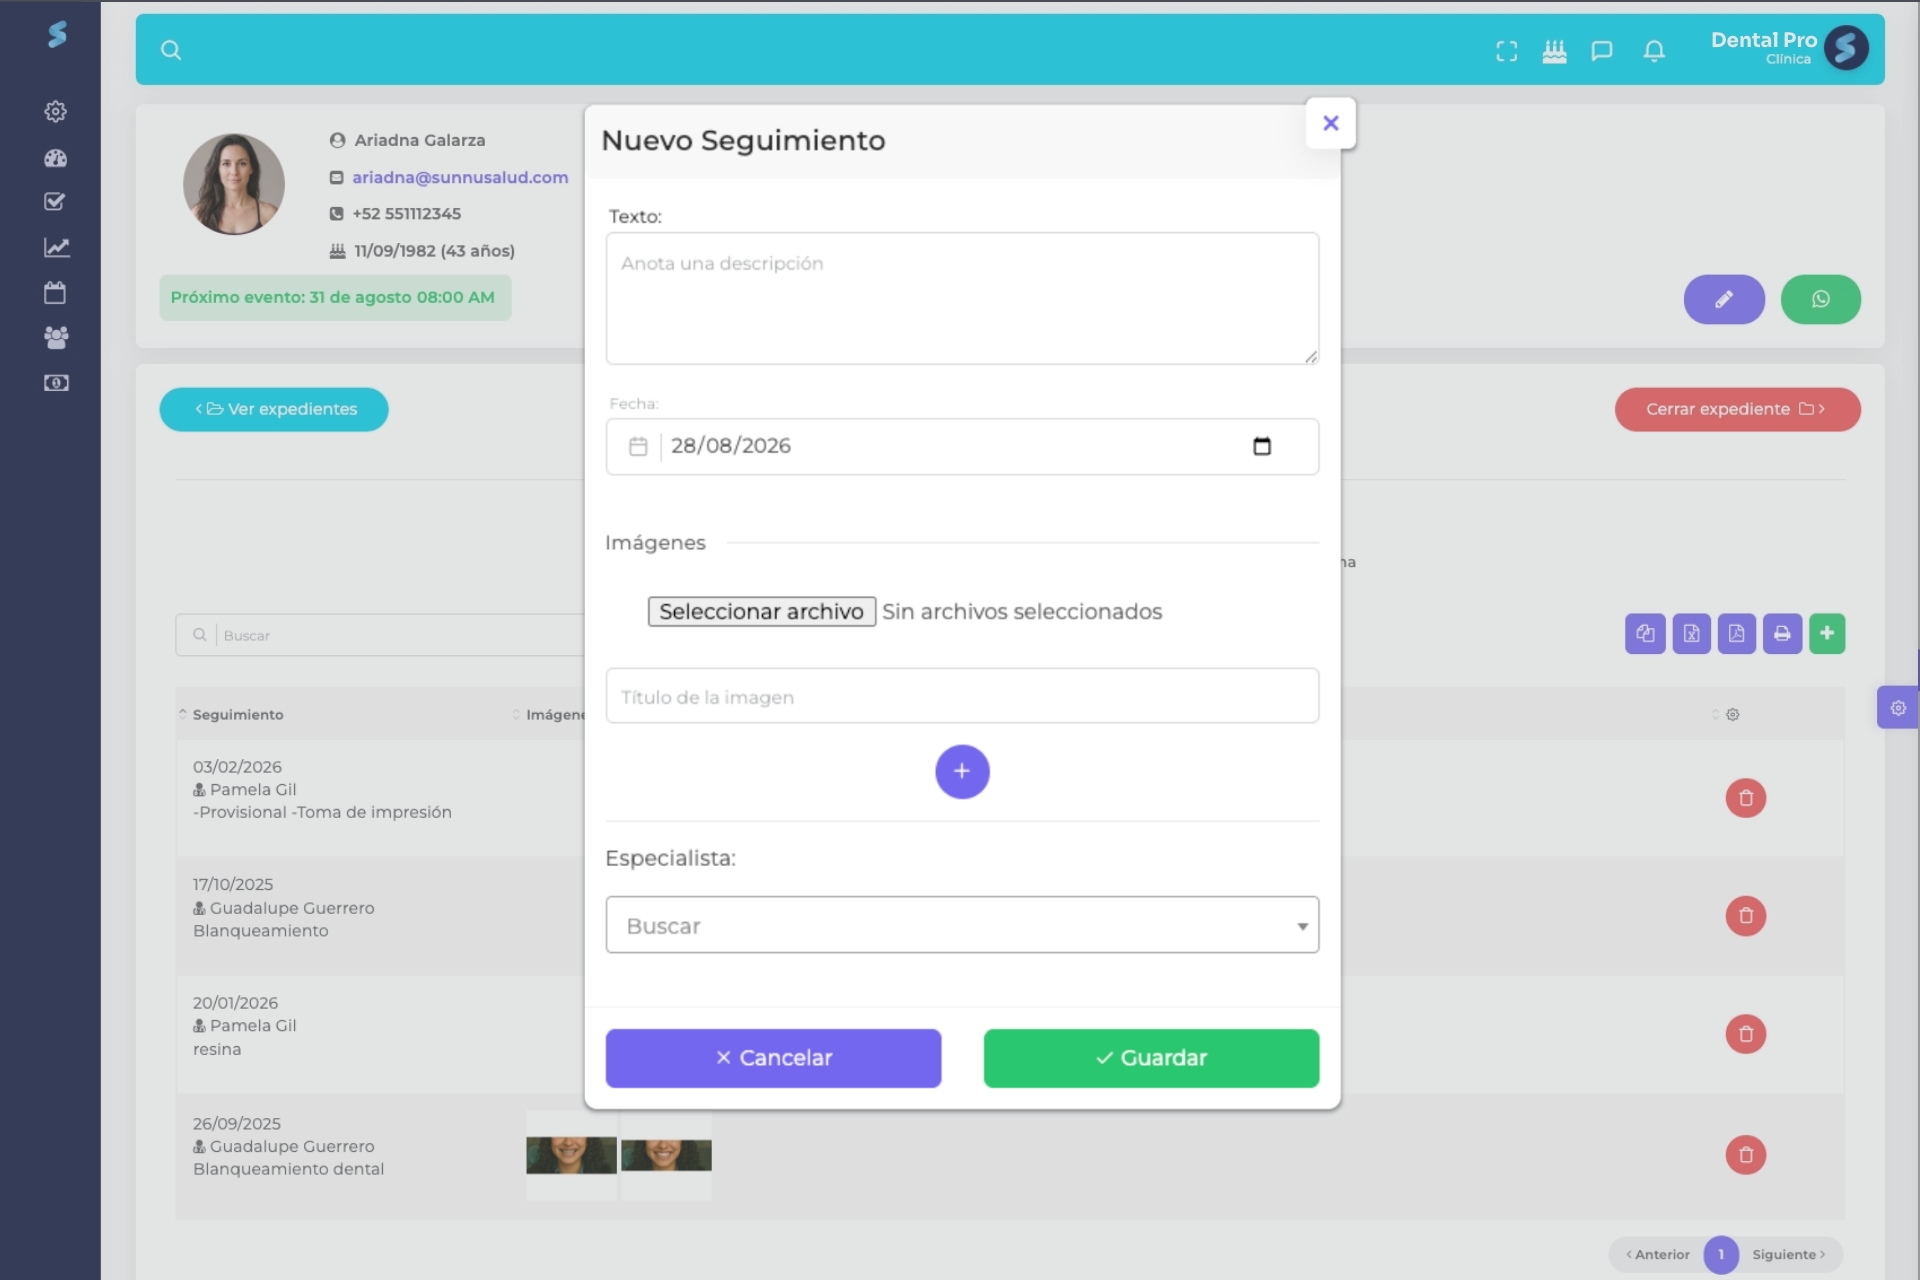Focus the Título de la imagen field
Viewport: 1920px width, 1280px height.
point(962,696)
